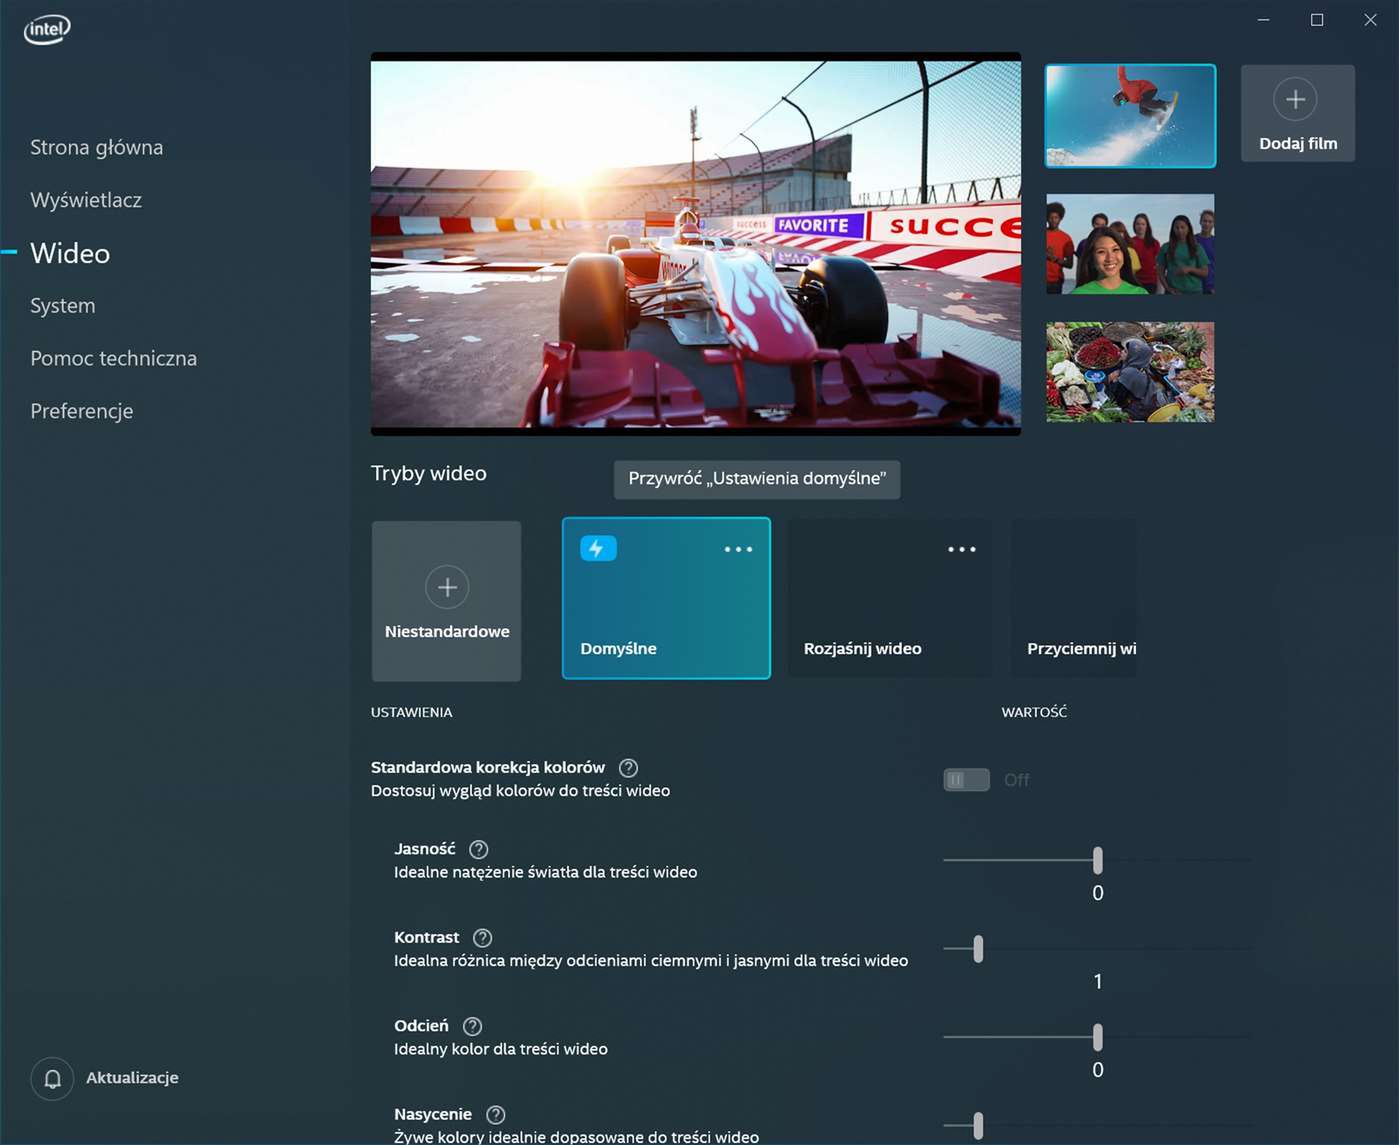Open help icon for Standardowa korekcja kolorów
The image size is (1399, 1145).
[x=628, y=768]
